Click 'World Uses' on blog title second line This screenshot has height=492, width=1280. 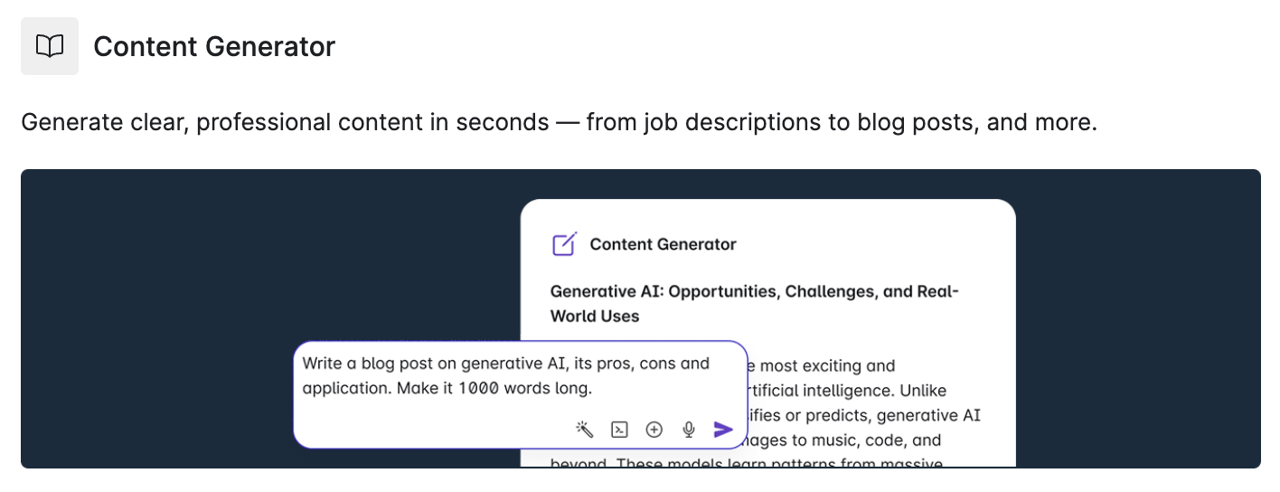click(x=594, y=316)
